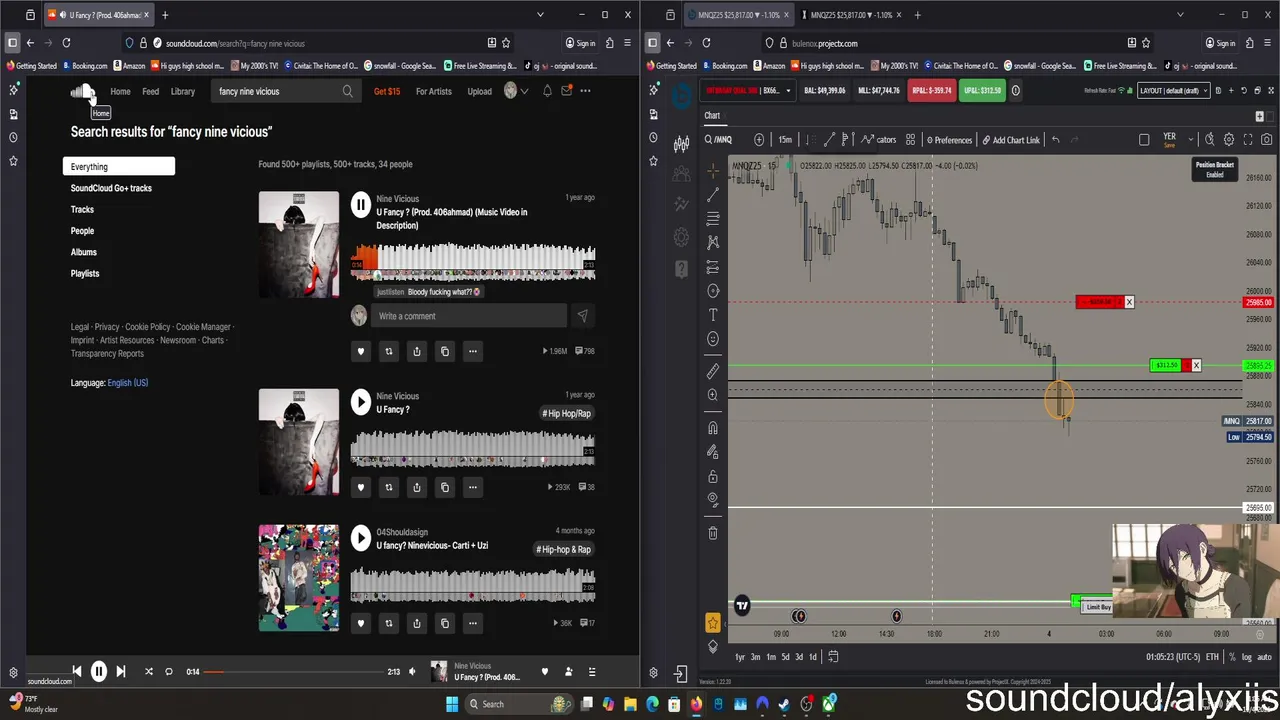The image size is (1280, 720).
Task: Filter search results by Playlists
Action: point(85,273)
